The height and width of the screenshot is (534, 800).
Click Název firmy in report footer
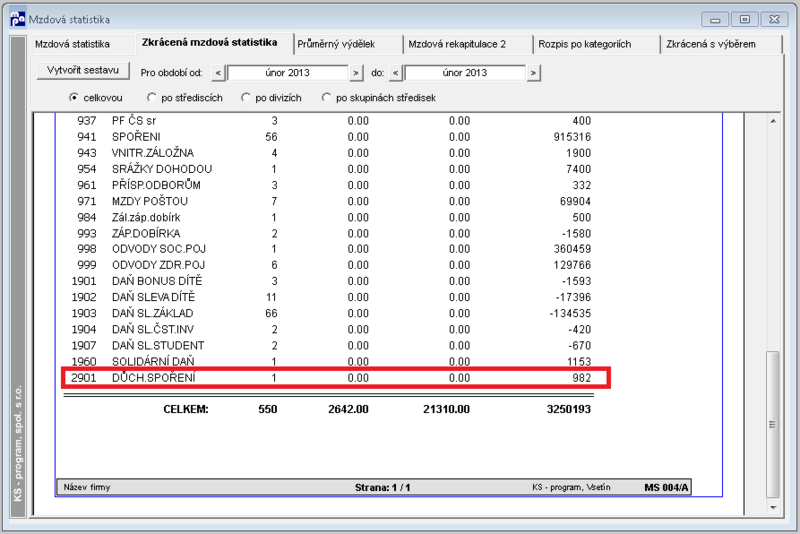(87, 487)
